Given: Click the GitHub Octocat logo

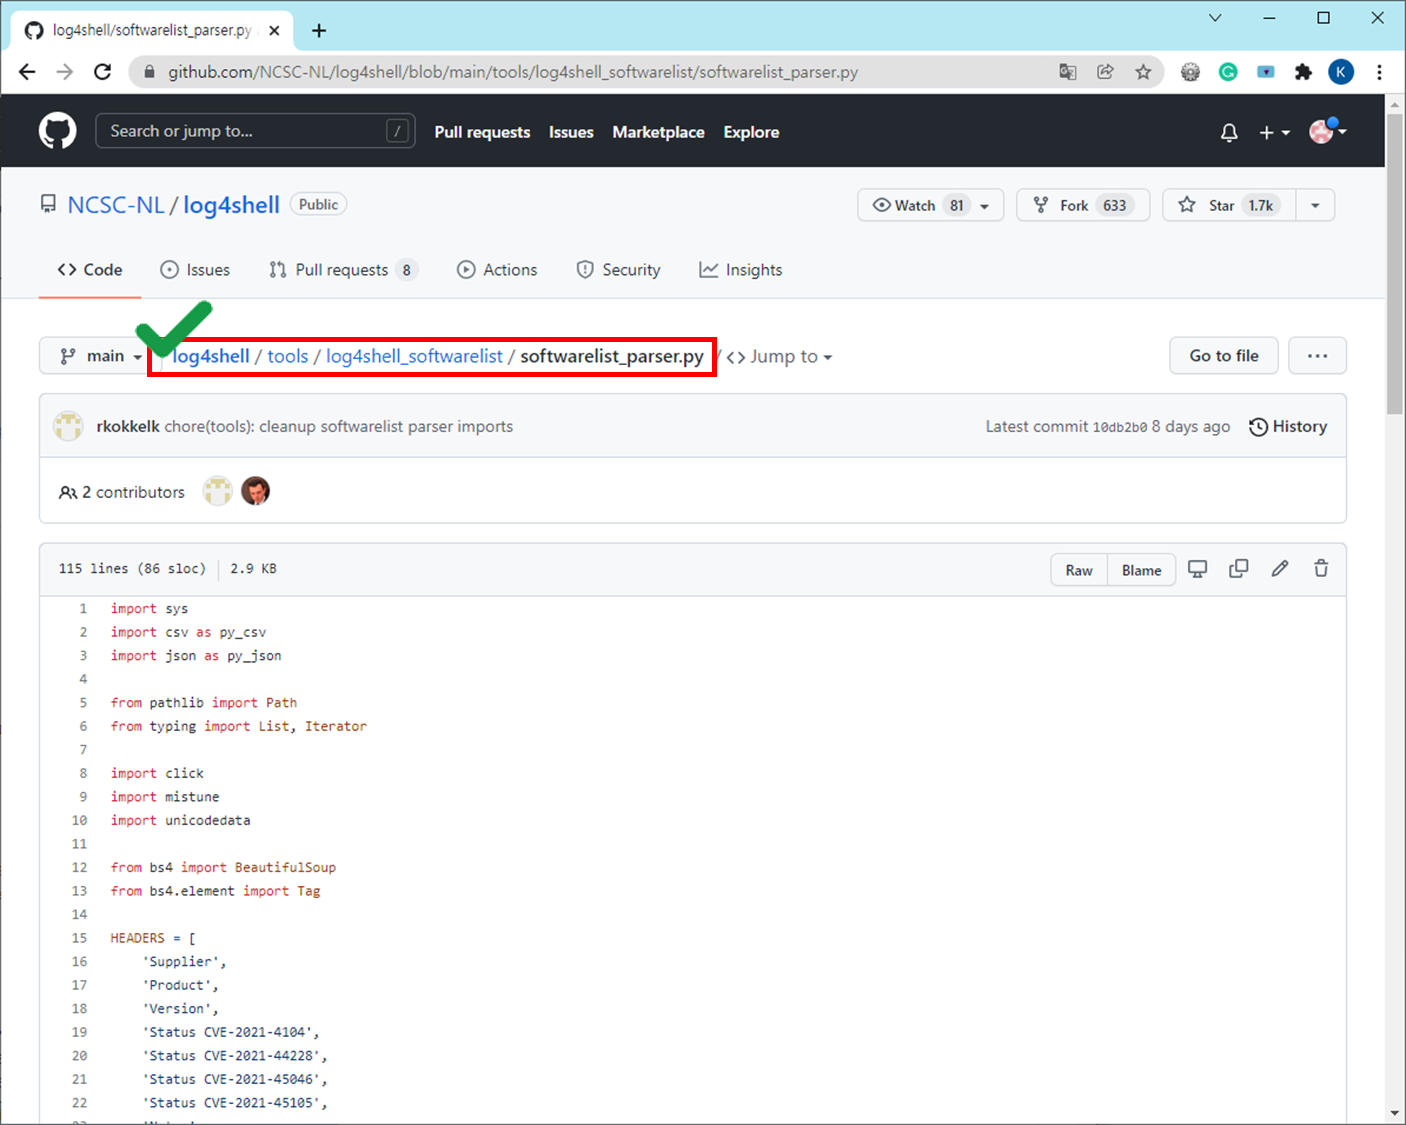Looking at the screenshot, I should click(x=57, y=131).
